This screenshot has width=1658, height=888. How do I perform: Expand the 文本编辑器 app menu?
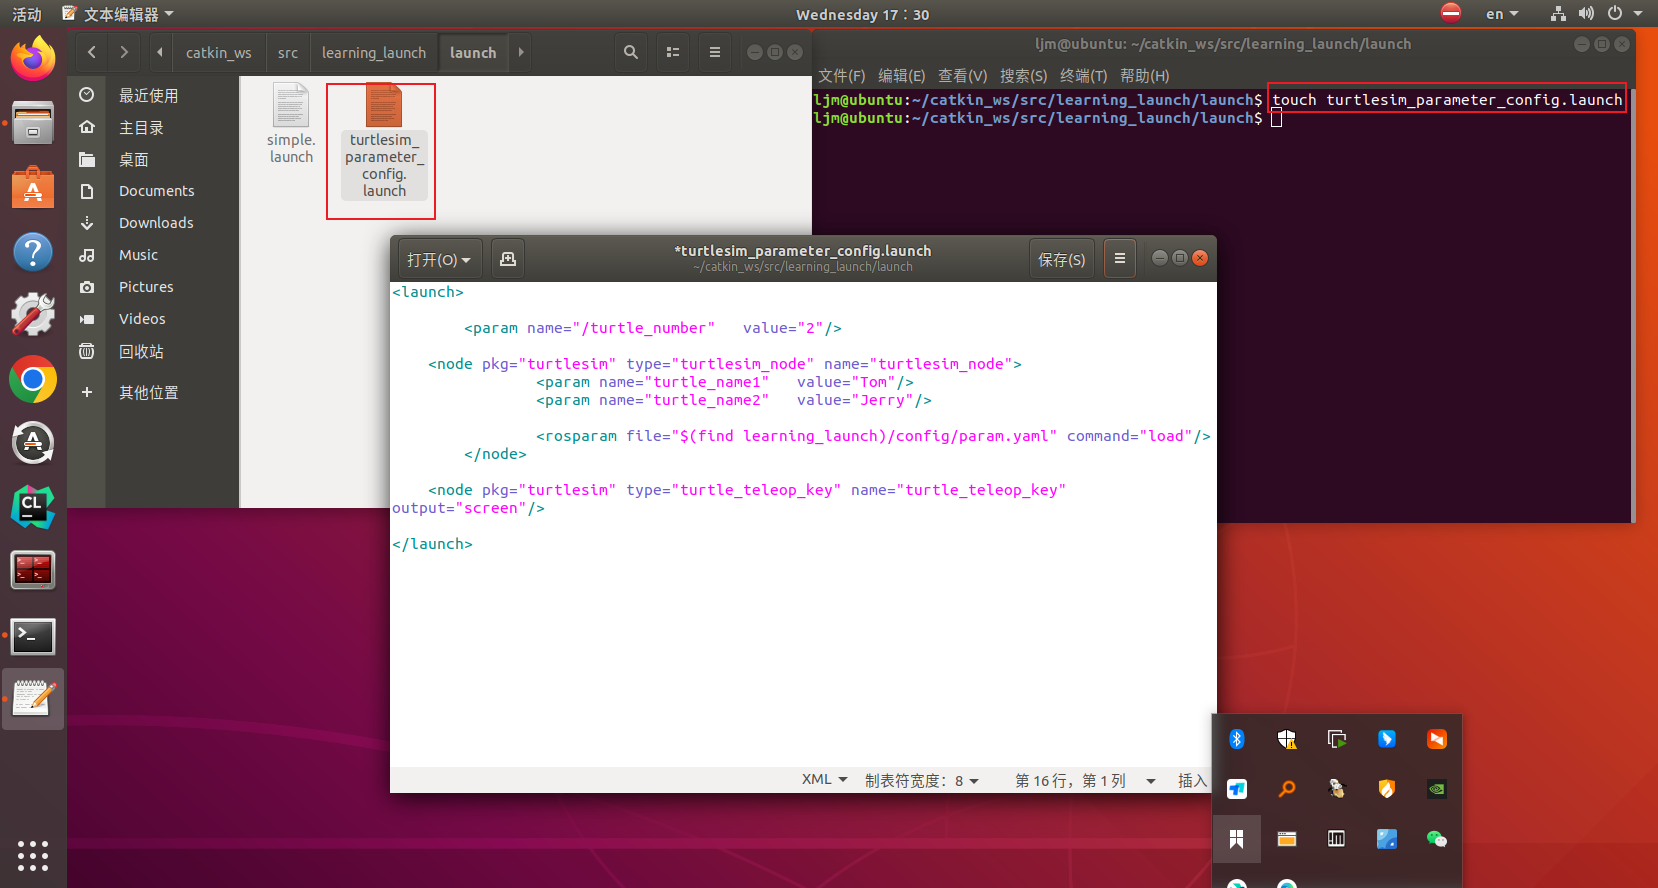[118, 14]
